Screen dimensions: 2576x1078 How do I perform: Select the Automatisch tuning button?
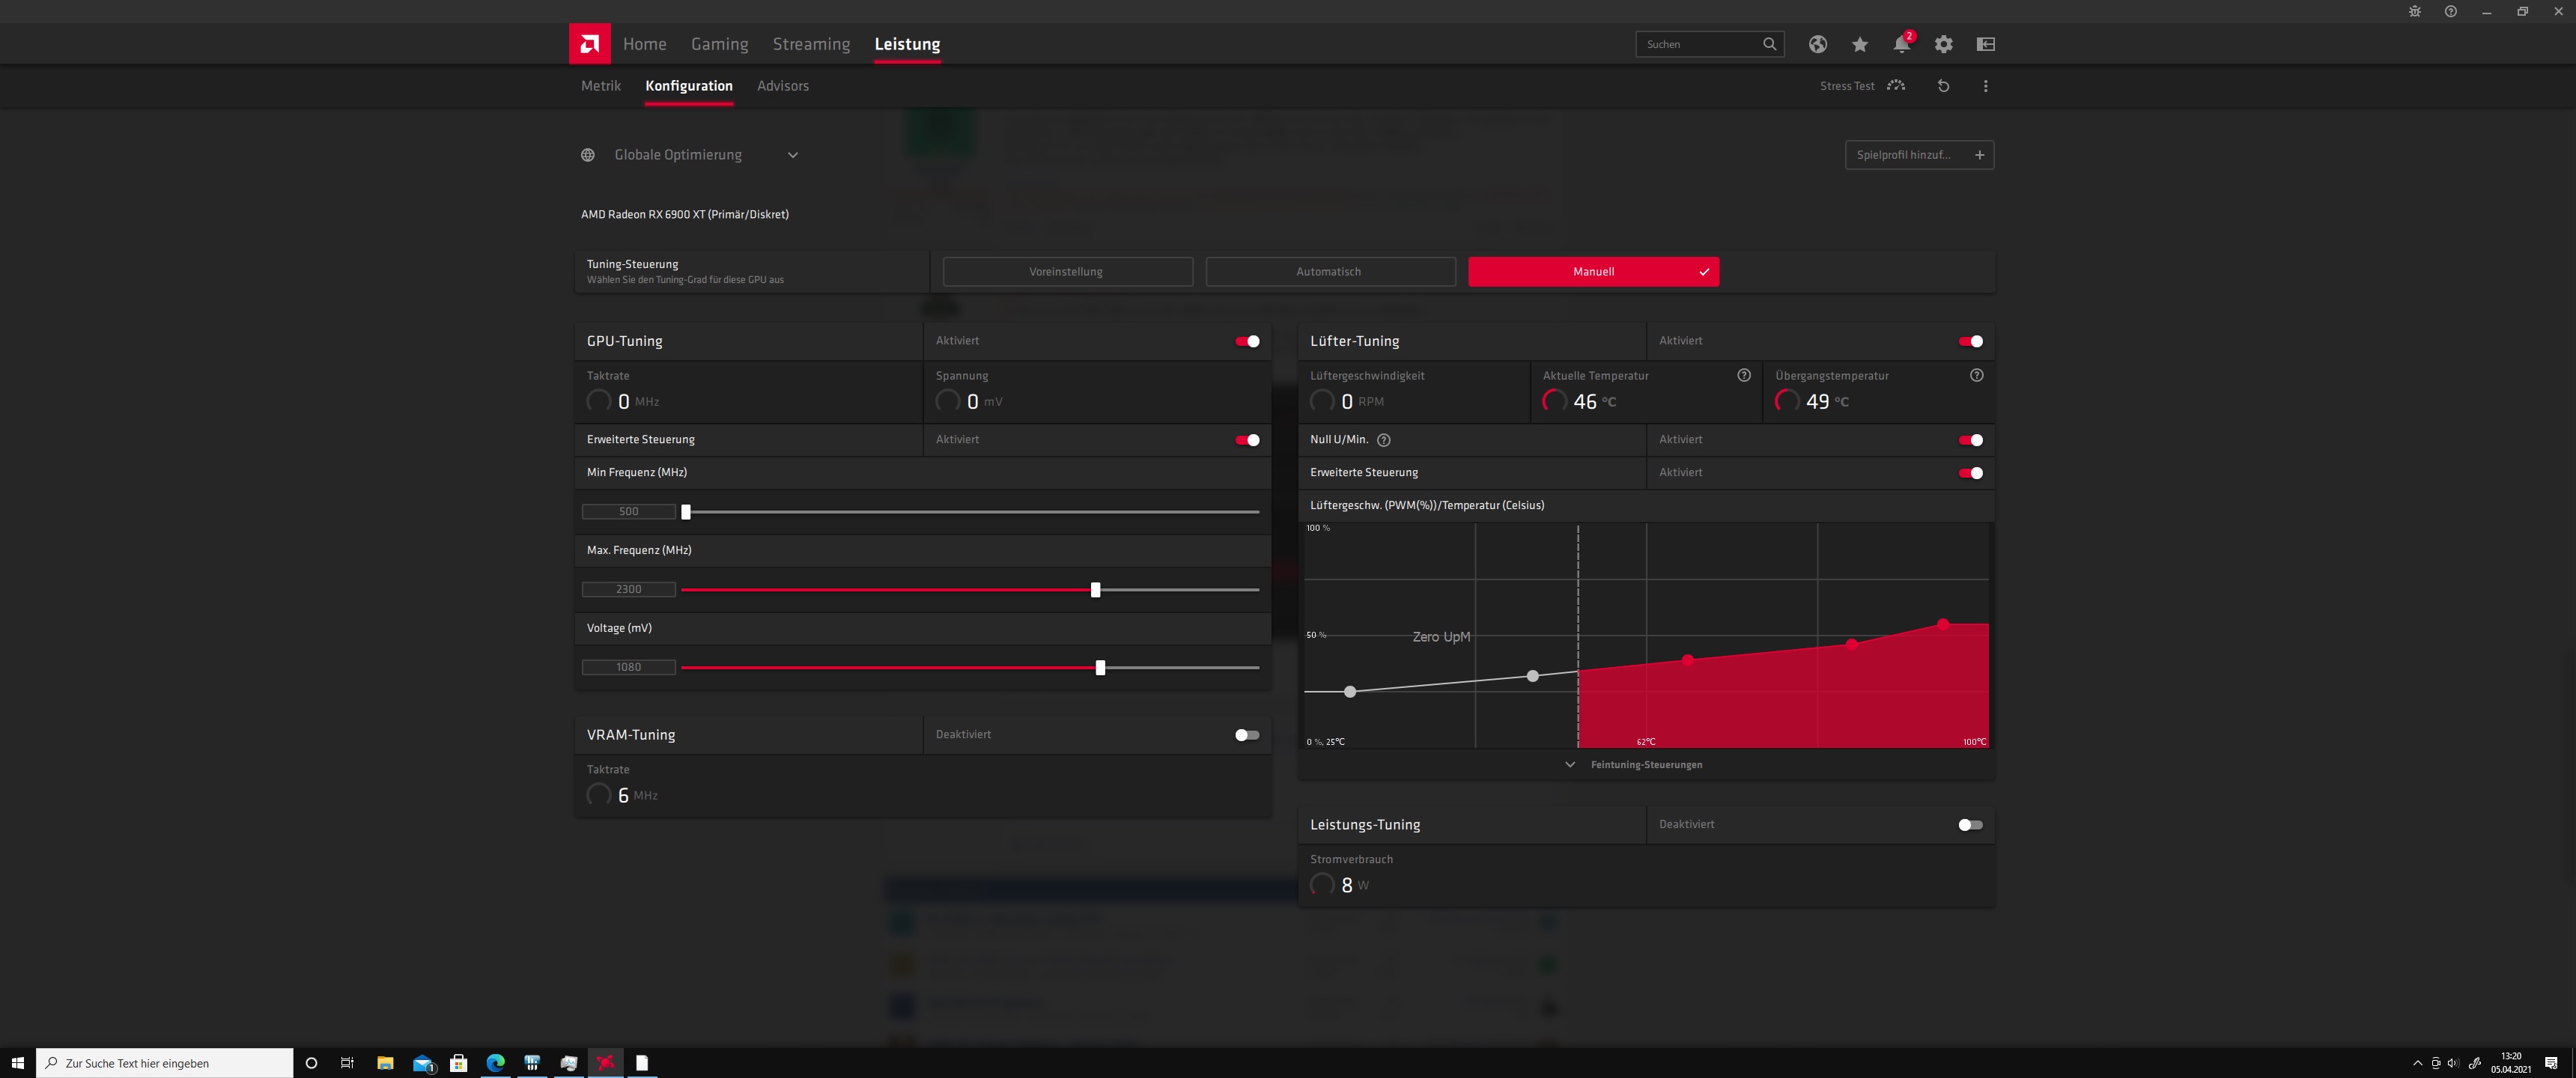(x=1329, y=272)
